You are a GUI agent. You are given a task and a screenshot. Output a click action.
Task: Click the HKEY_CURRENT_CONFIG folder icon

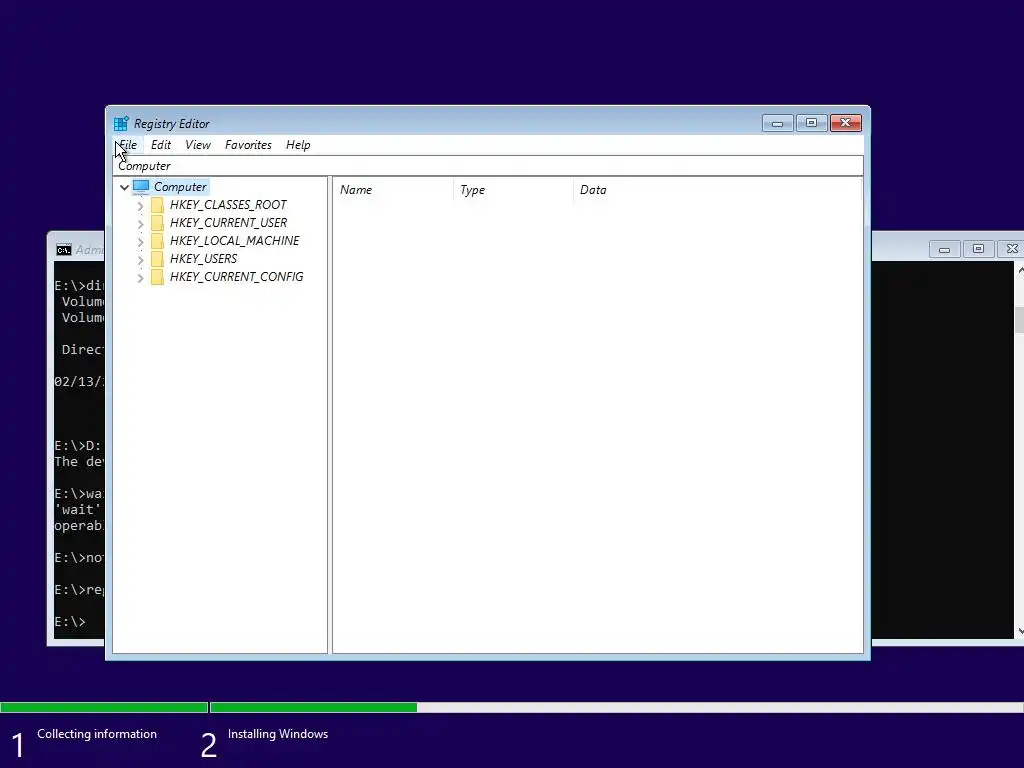(x=157, y=277)
